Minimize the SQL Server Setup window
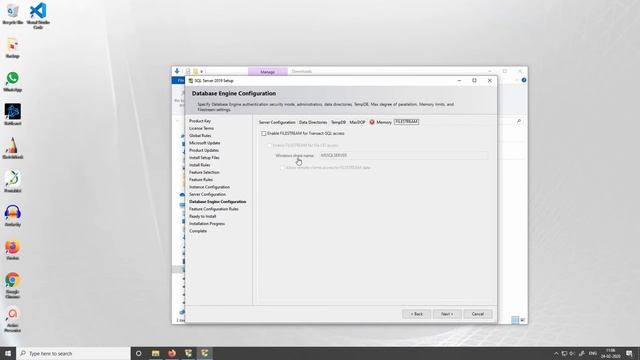 pos(459,80)
